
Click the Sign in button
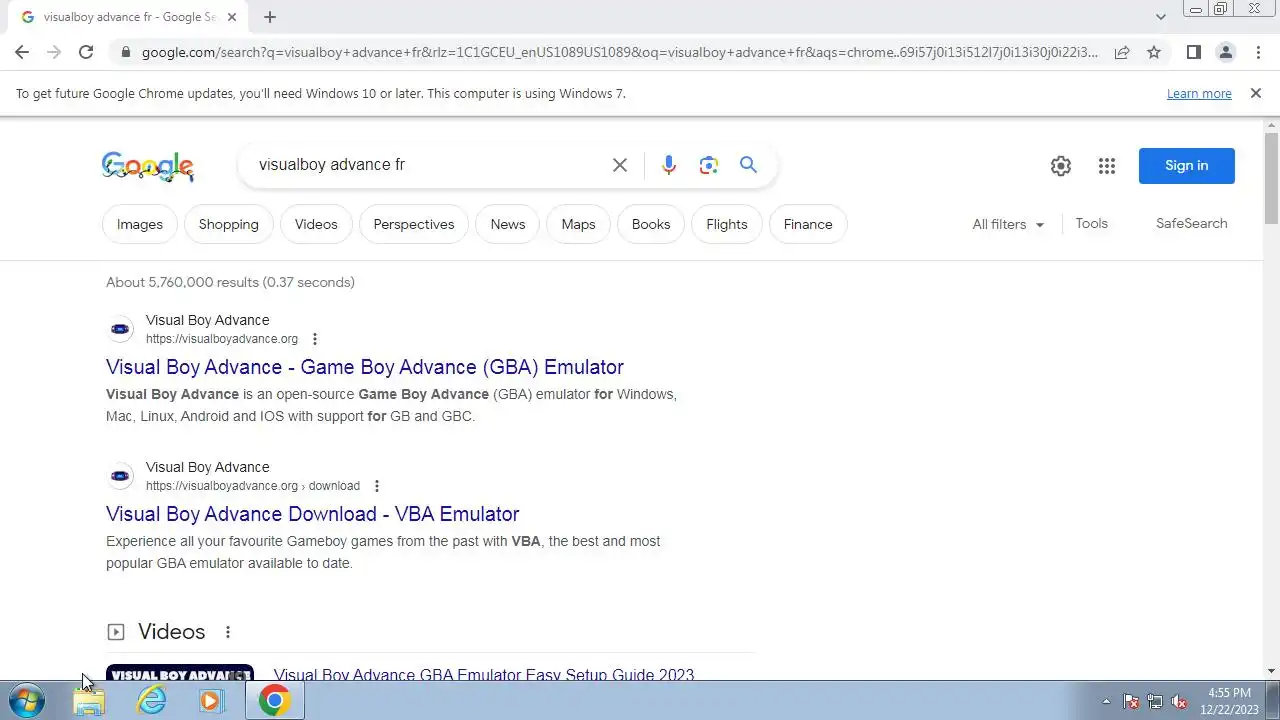(1187, 166)
